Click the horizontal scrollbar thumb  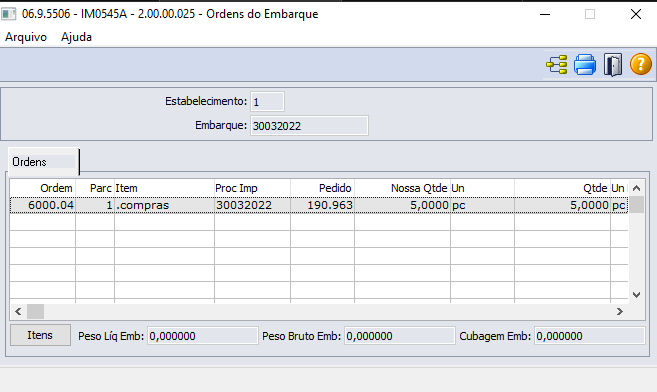coord(35,311)
